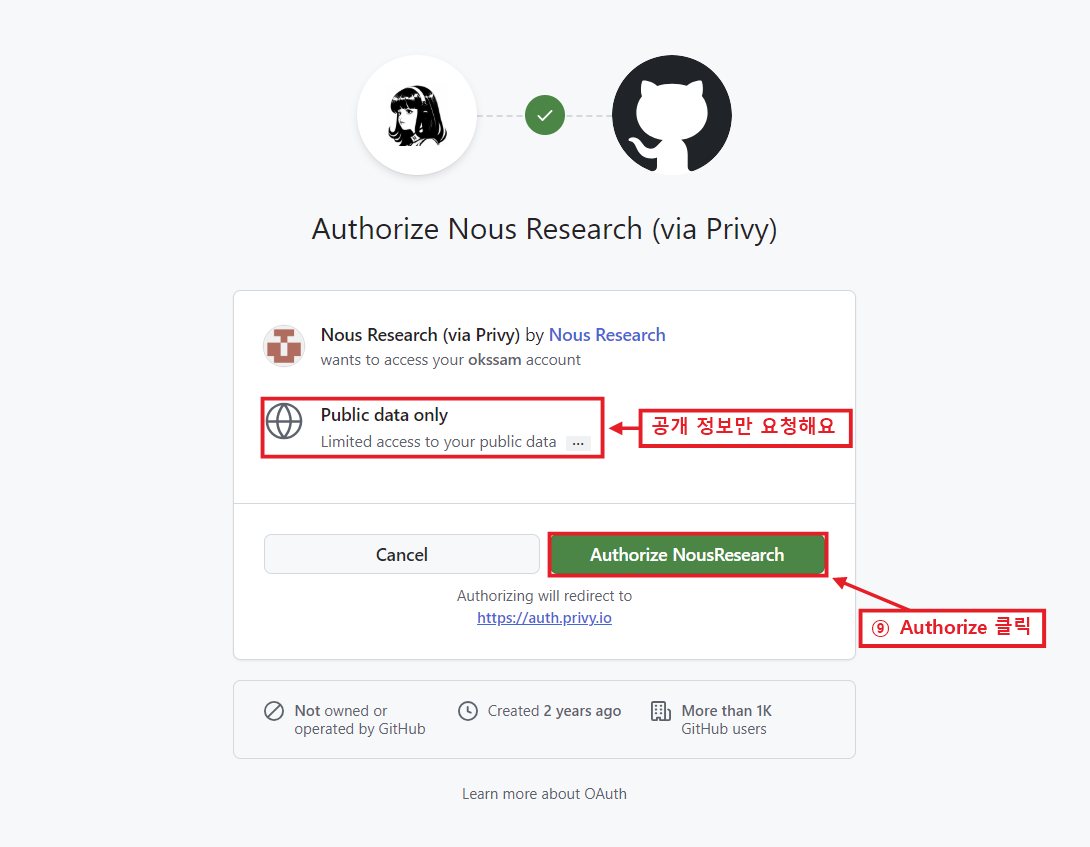Click 'Authorizing will redirect to' text

point(544,596)
